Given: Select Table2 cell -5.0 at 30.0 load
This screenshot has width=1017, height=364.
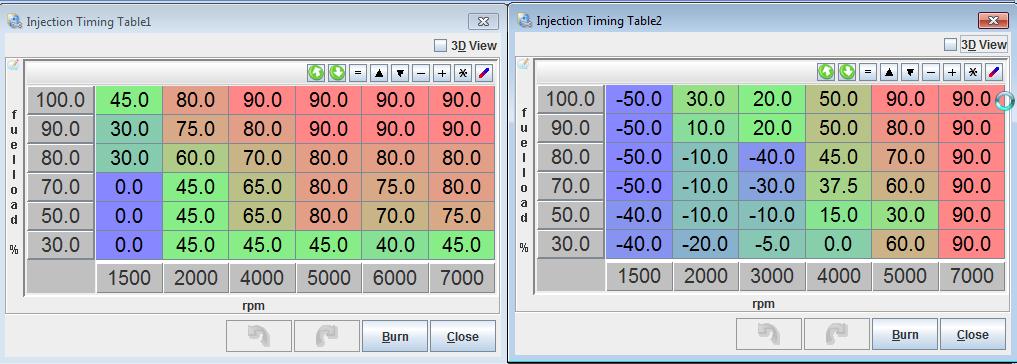Looking at the screenshot, I should click(771, 244).
